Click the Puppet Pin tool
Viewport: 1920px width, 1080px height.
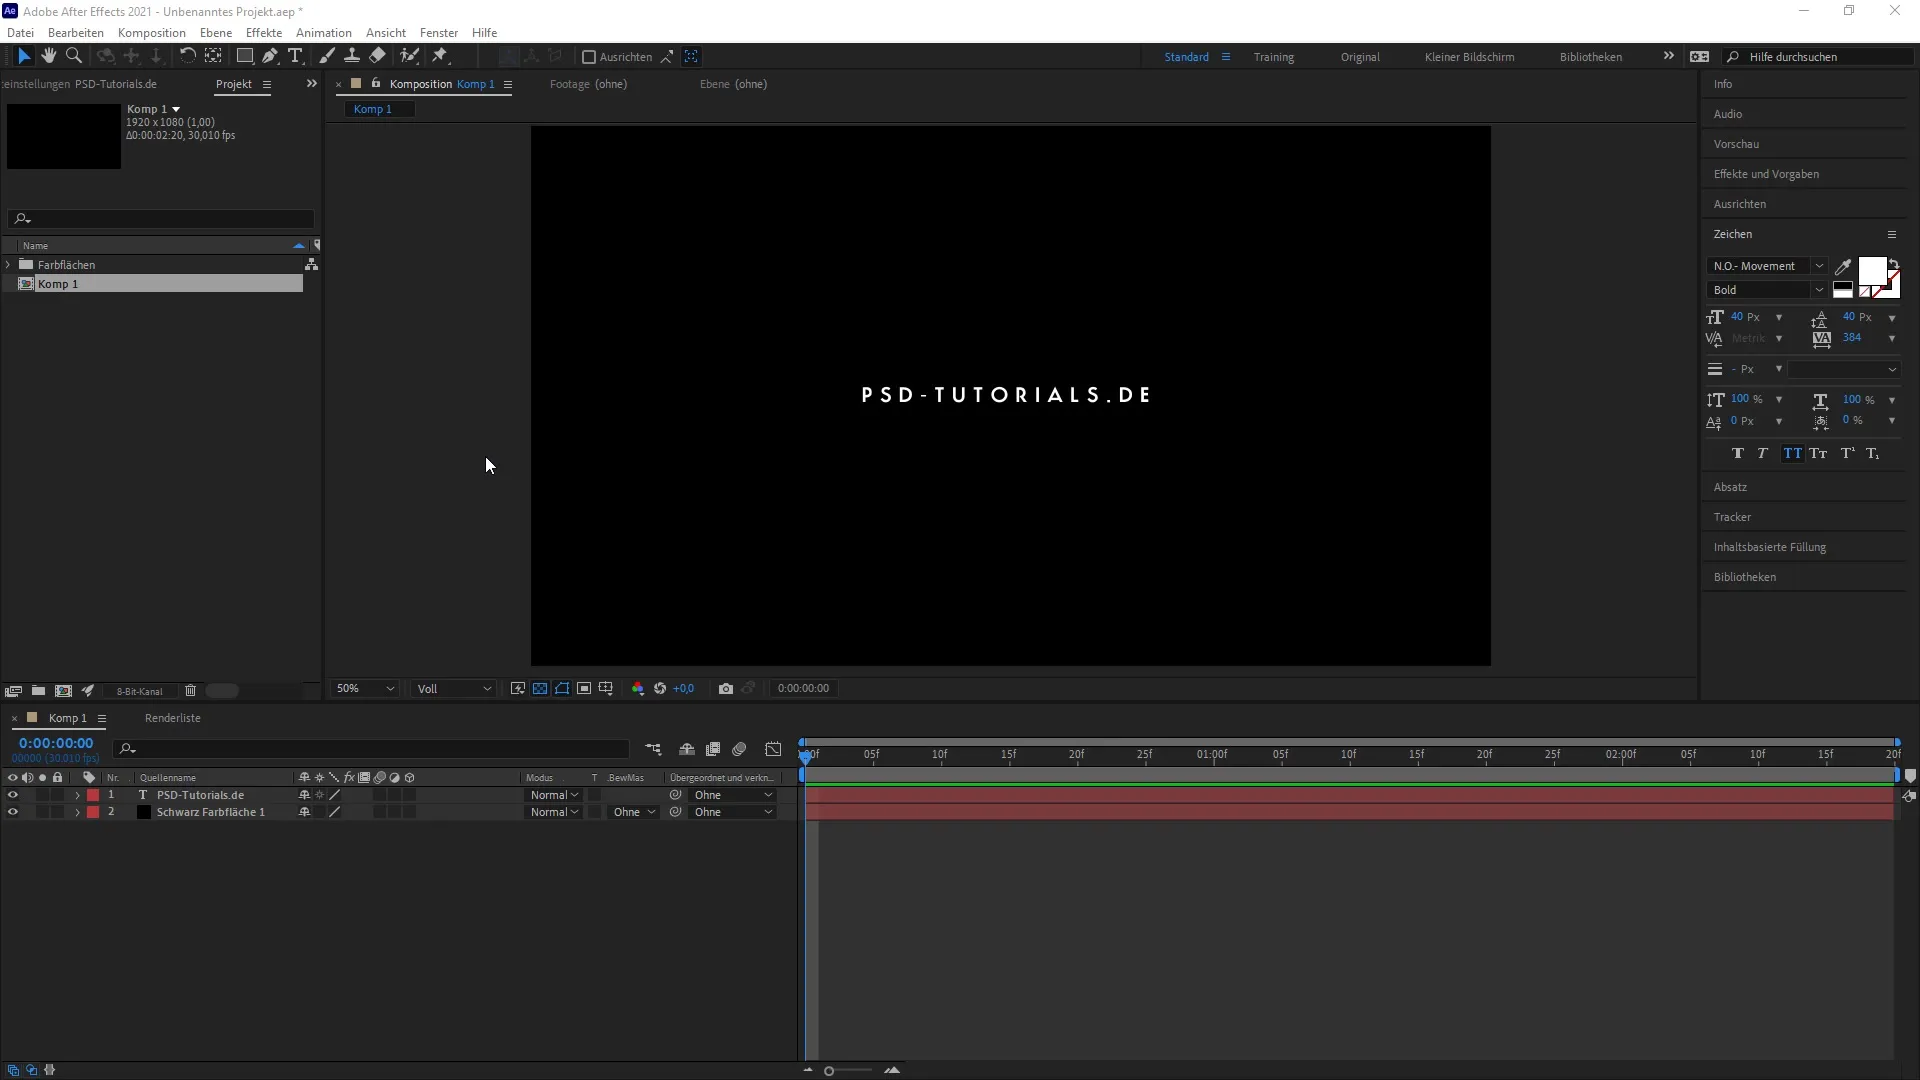coord(440,56)
